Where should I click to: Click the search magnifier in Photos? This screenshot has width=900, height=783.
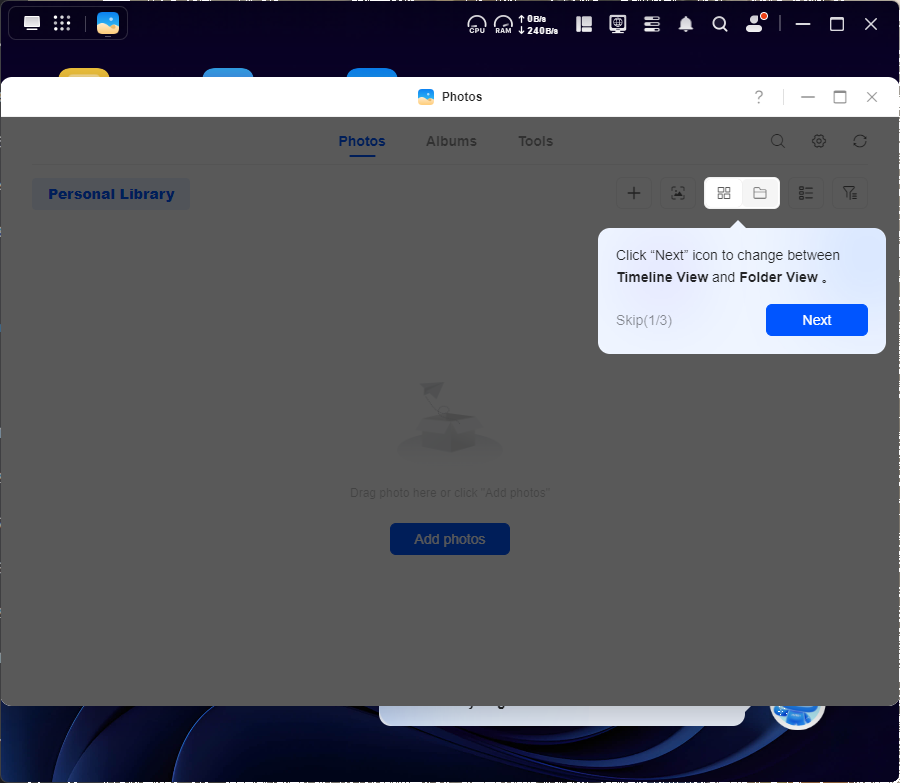(x=777, y=141)
